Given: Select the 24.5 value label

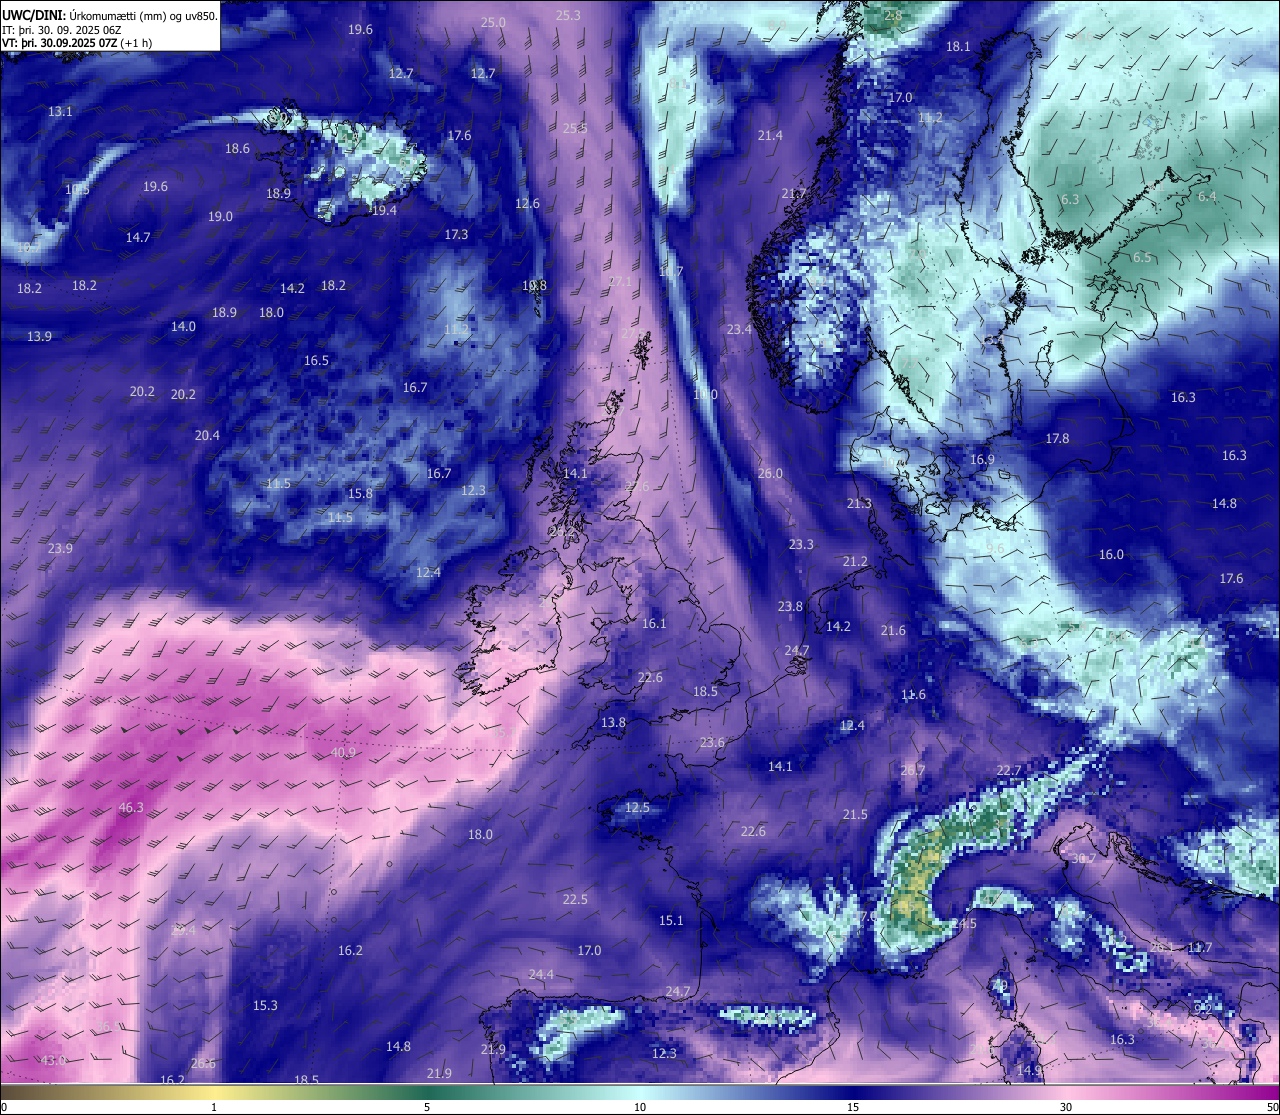Looking at the screenshot, I should coord(965,924).
